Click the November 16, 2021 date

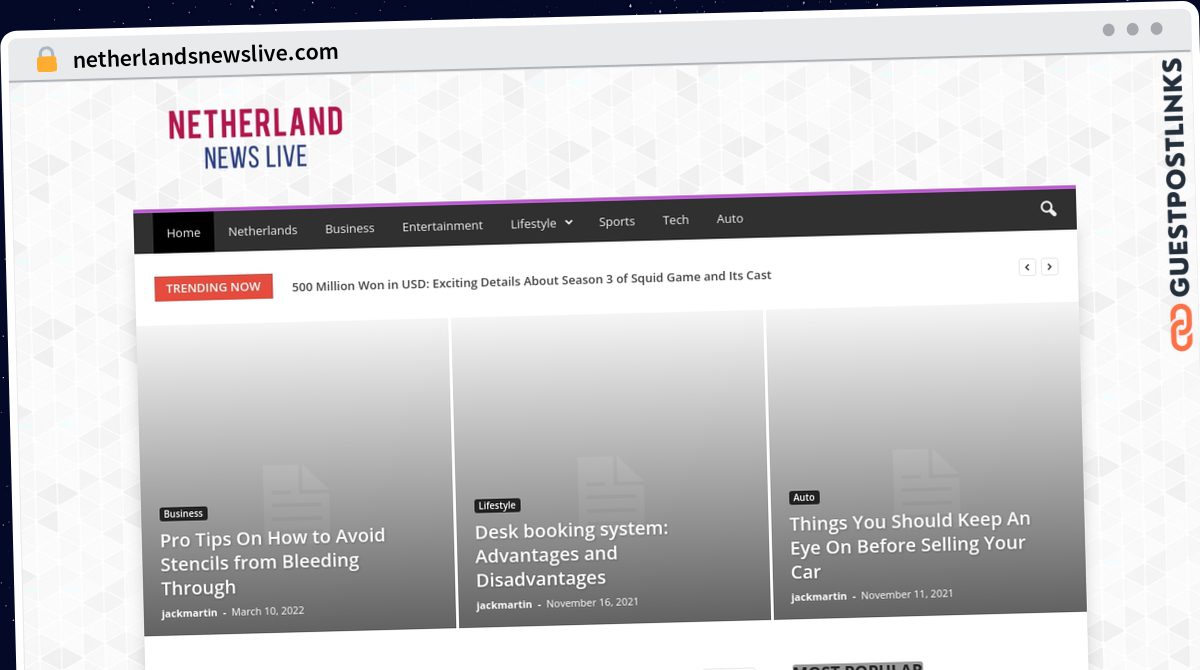click(x=592, y=603)
